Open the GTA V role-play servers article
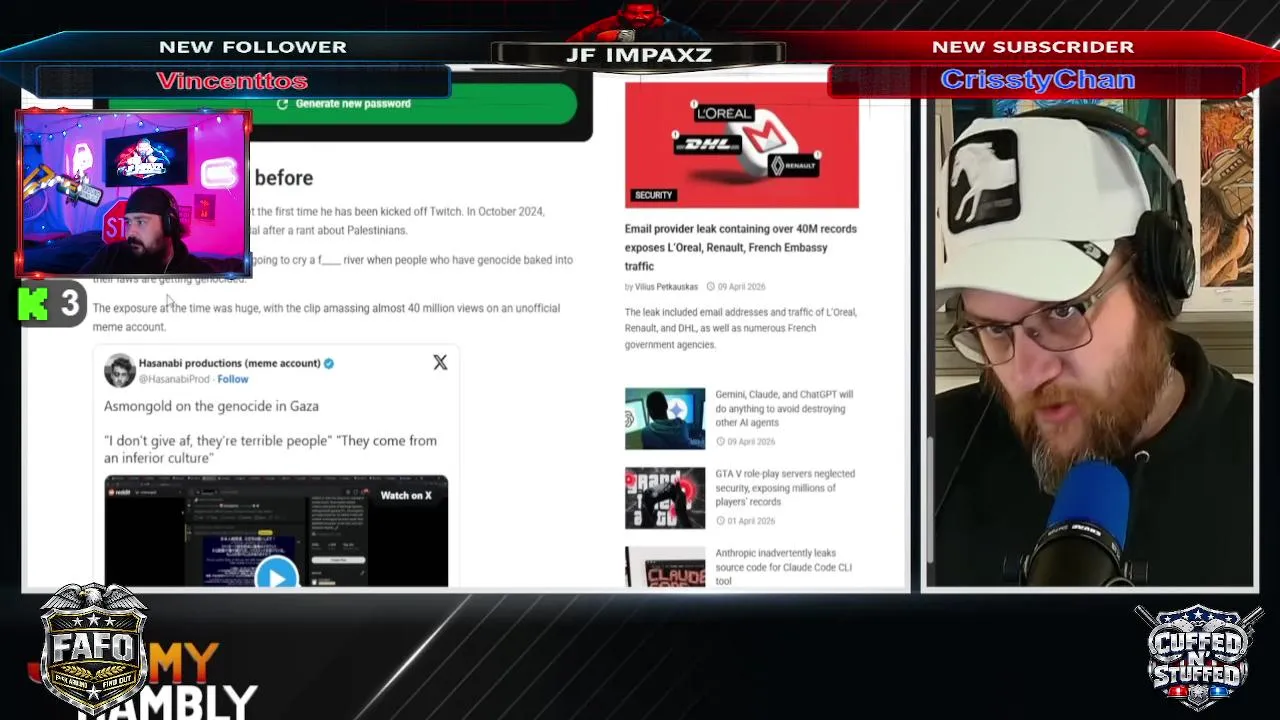 click(785, 487)
